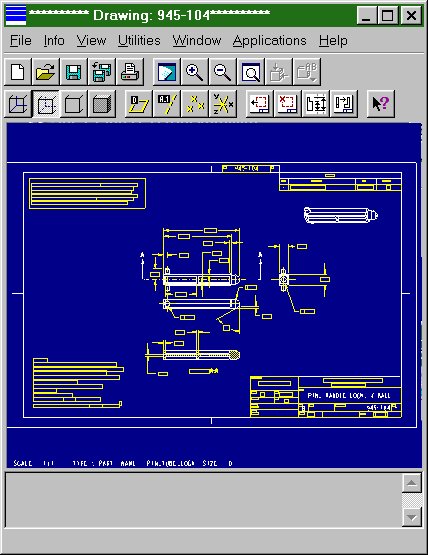Toggle datum planes display icon
The width and height of the screenshot is (428, 555).
(139, 104)
